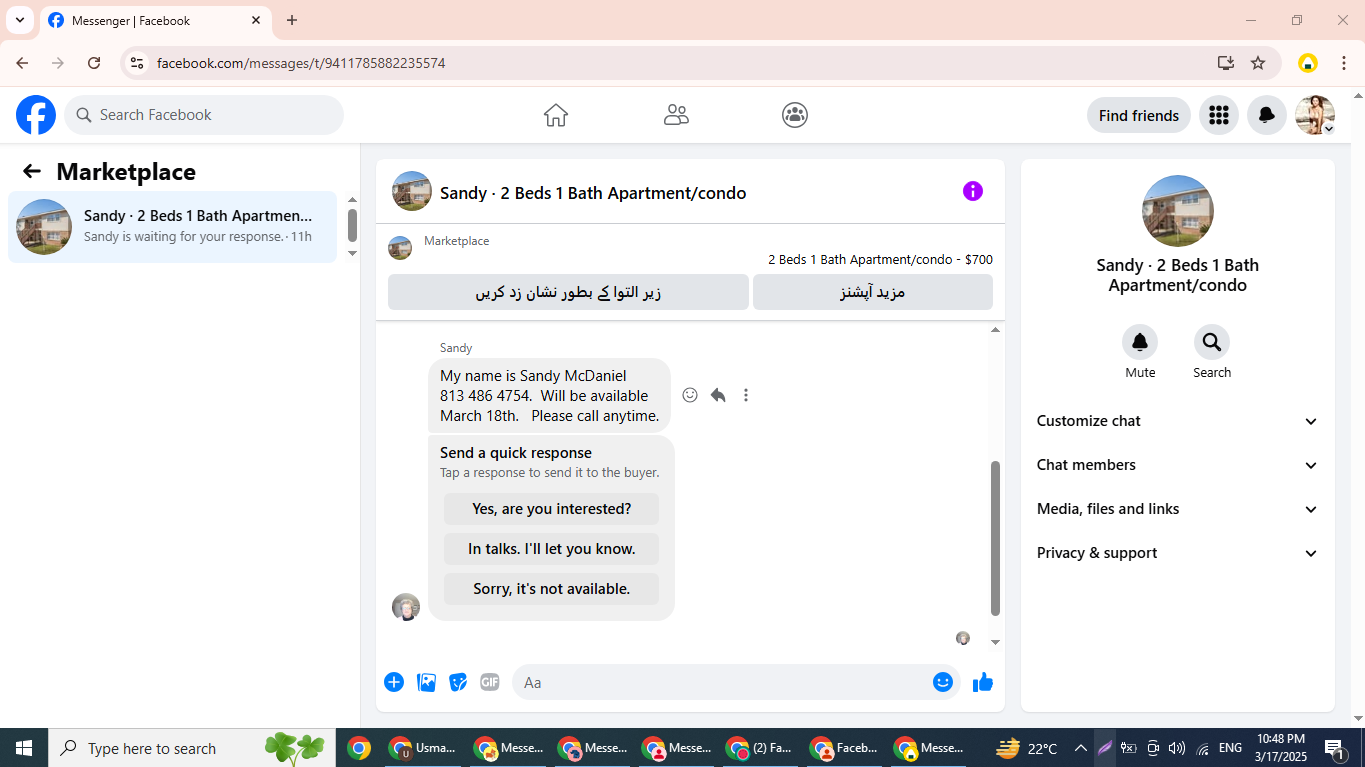
Task: Open Chrome's three-dot menu
Action: pos(1344,63)
